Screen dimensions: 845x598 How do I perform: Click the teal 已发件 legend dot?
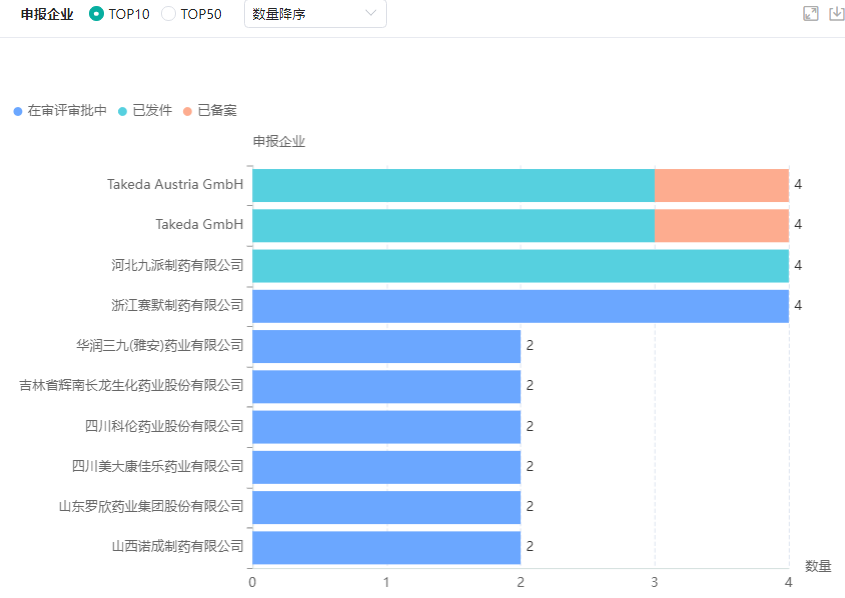(x=123, y=111)
